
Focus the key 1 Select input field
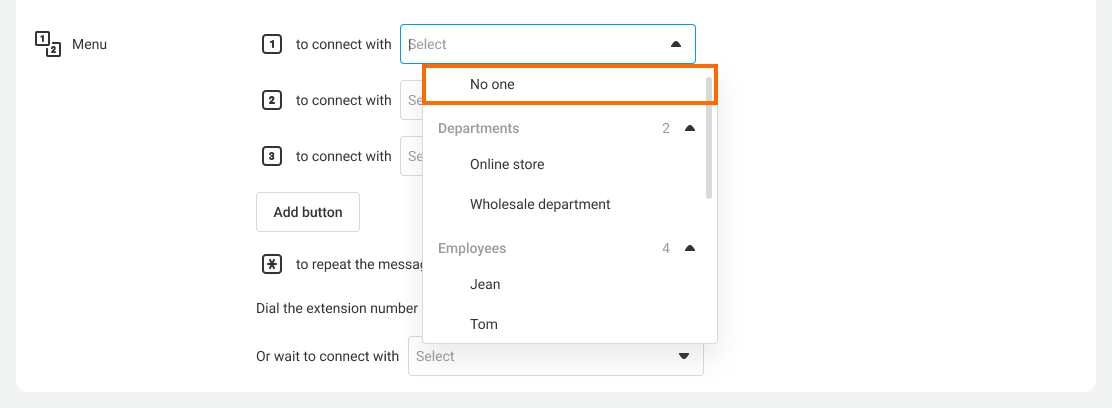[530, 44]
